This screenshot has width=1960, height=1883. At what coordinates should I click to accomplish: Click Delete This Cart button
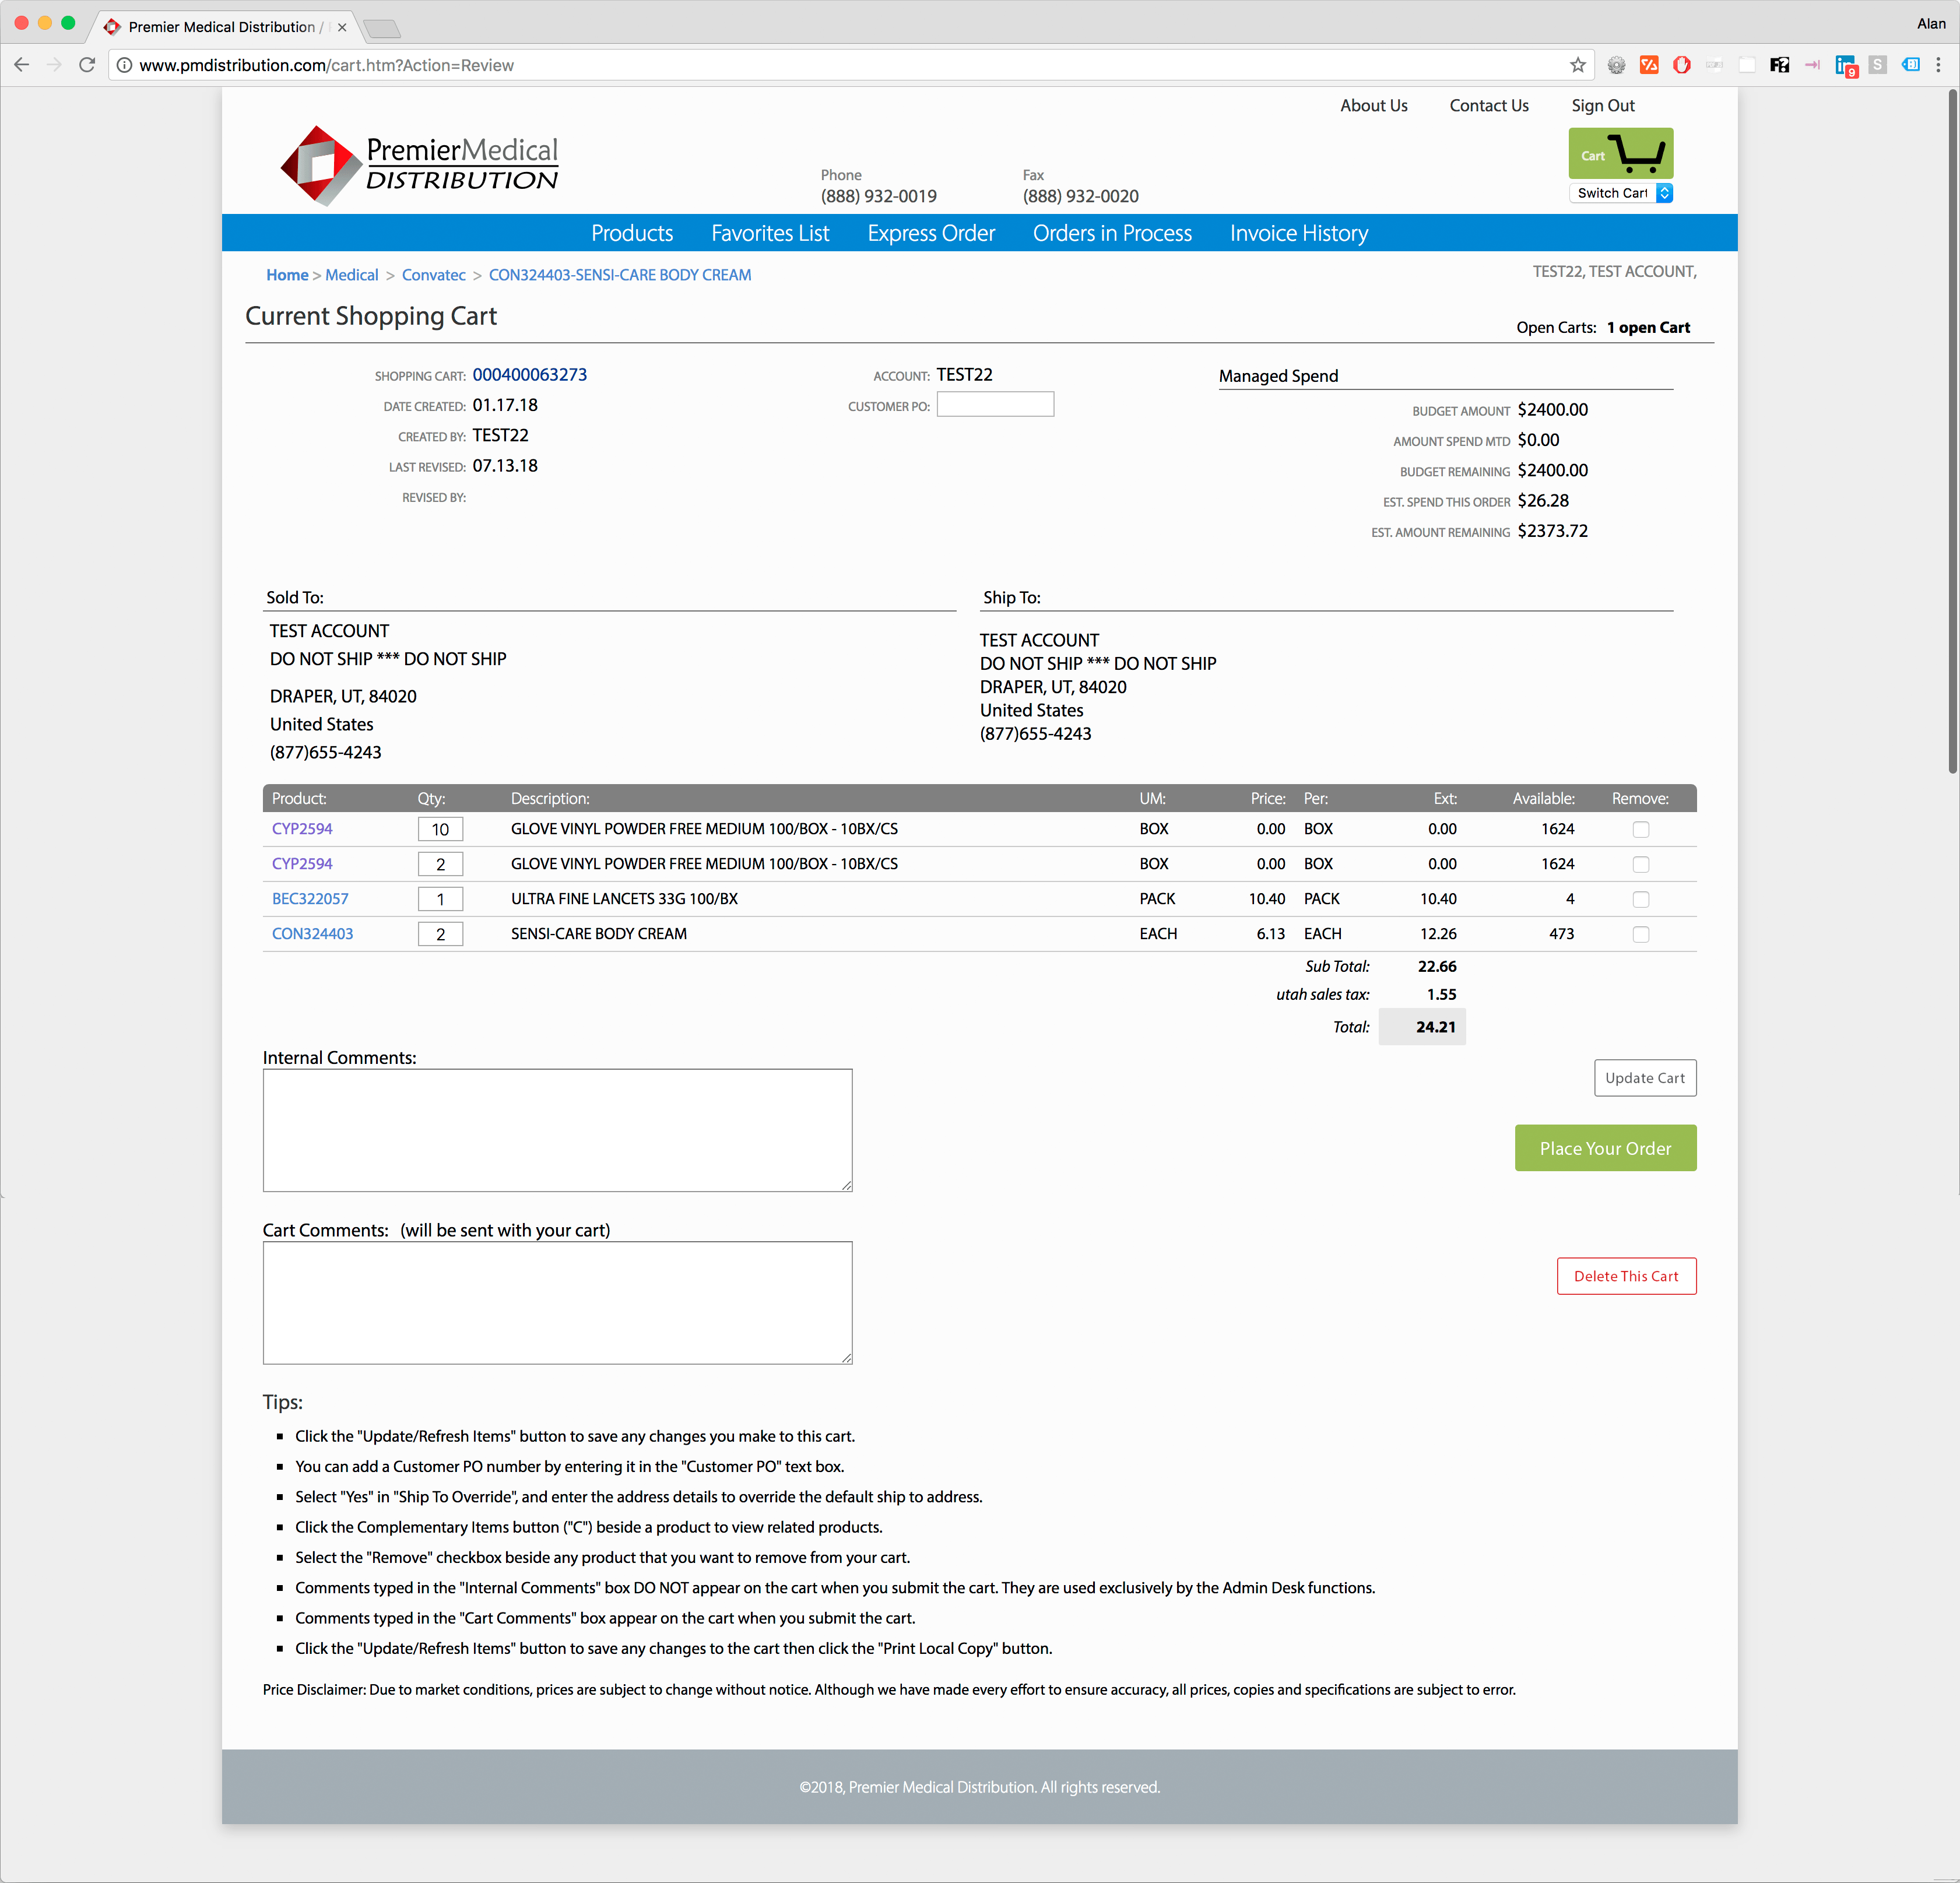point(1626,1276)
